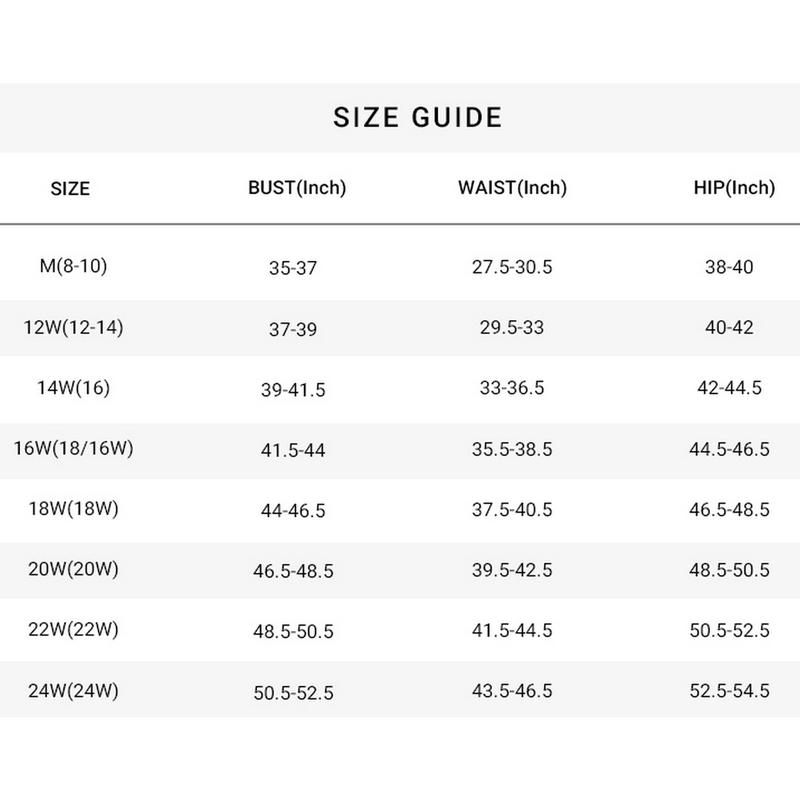Click the SIZE column header
Image resolution: width=800 pixels, height=800 pixels.
(70, 188)
